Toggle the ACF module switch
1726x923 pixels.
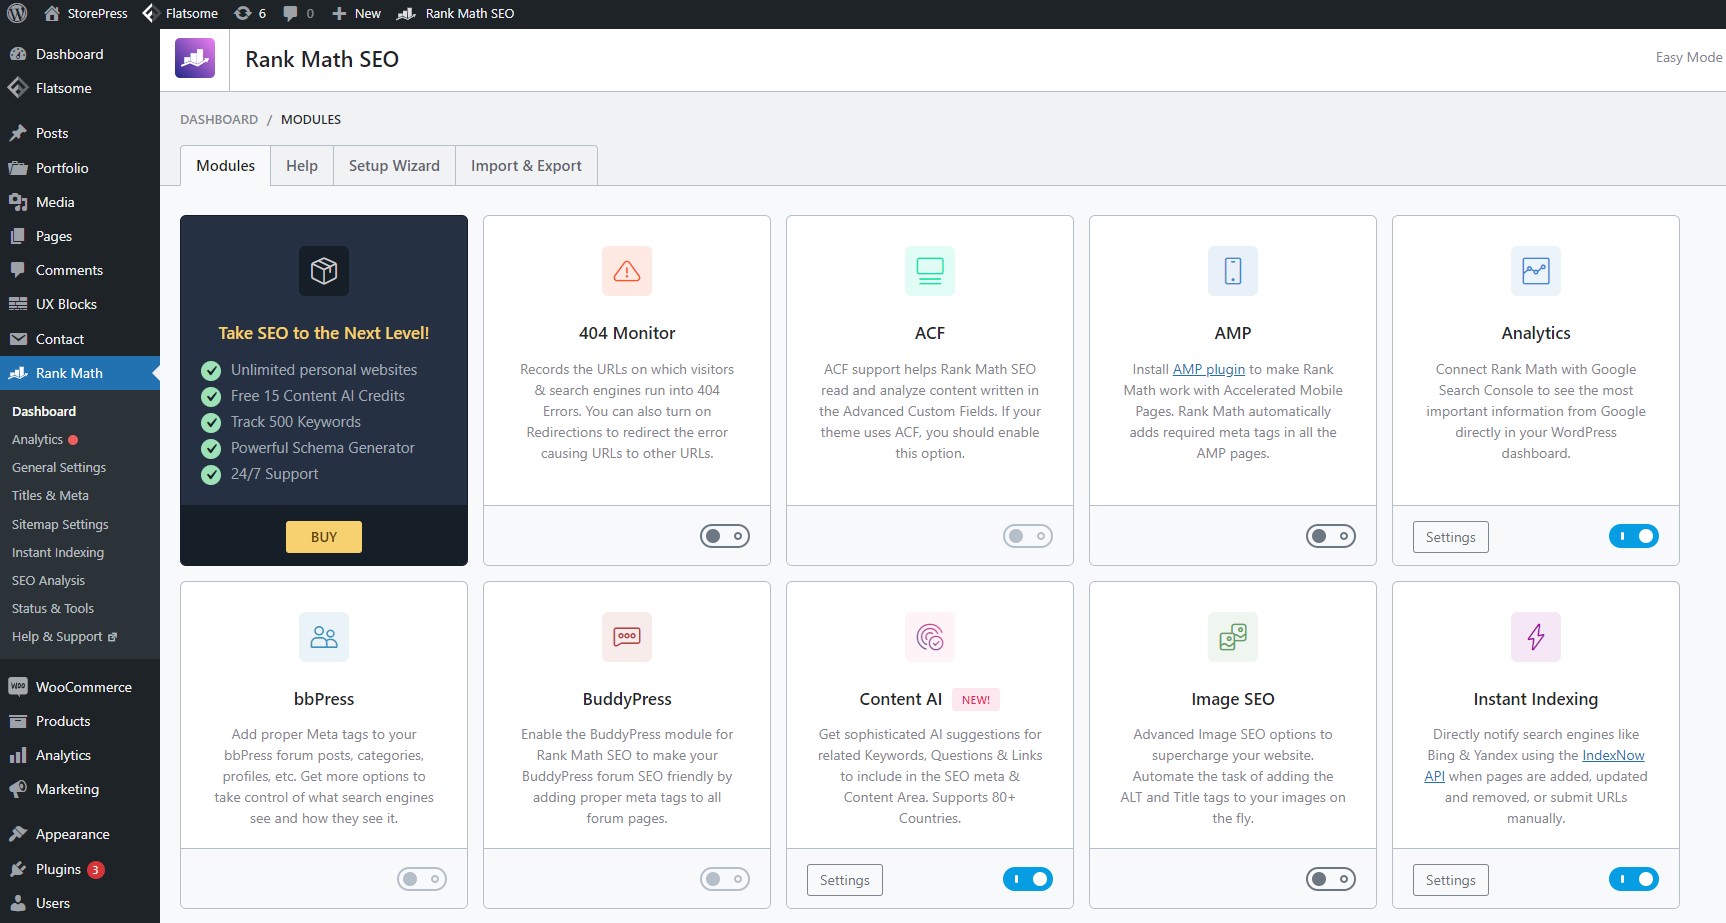pyautogui.click(x=1028, y=536)
